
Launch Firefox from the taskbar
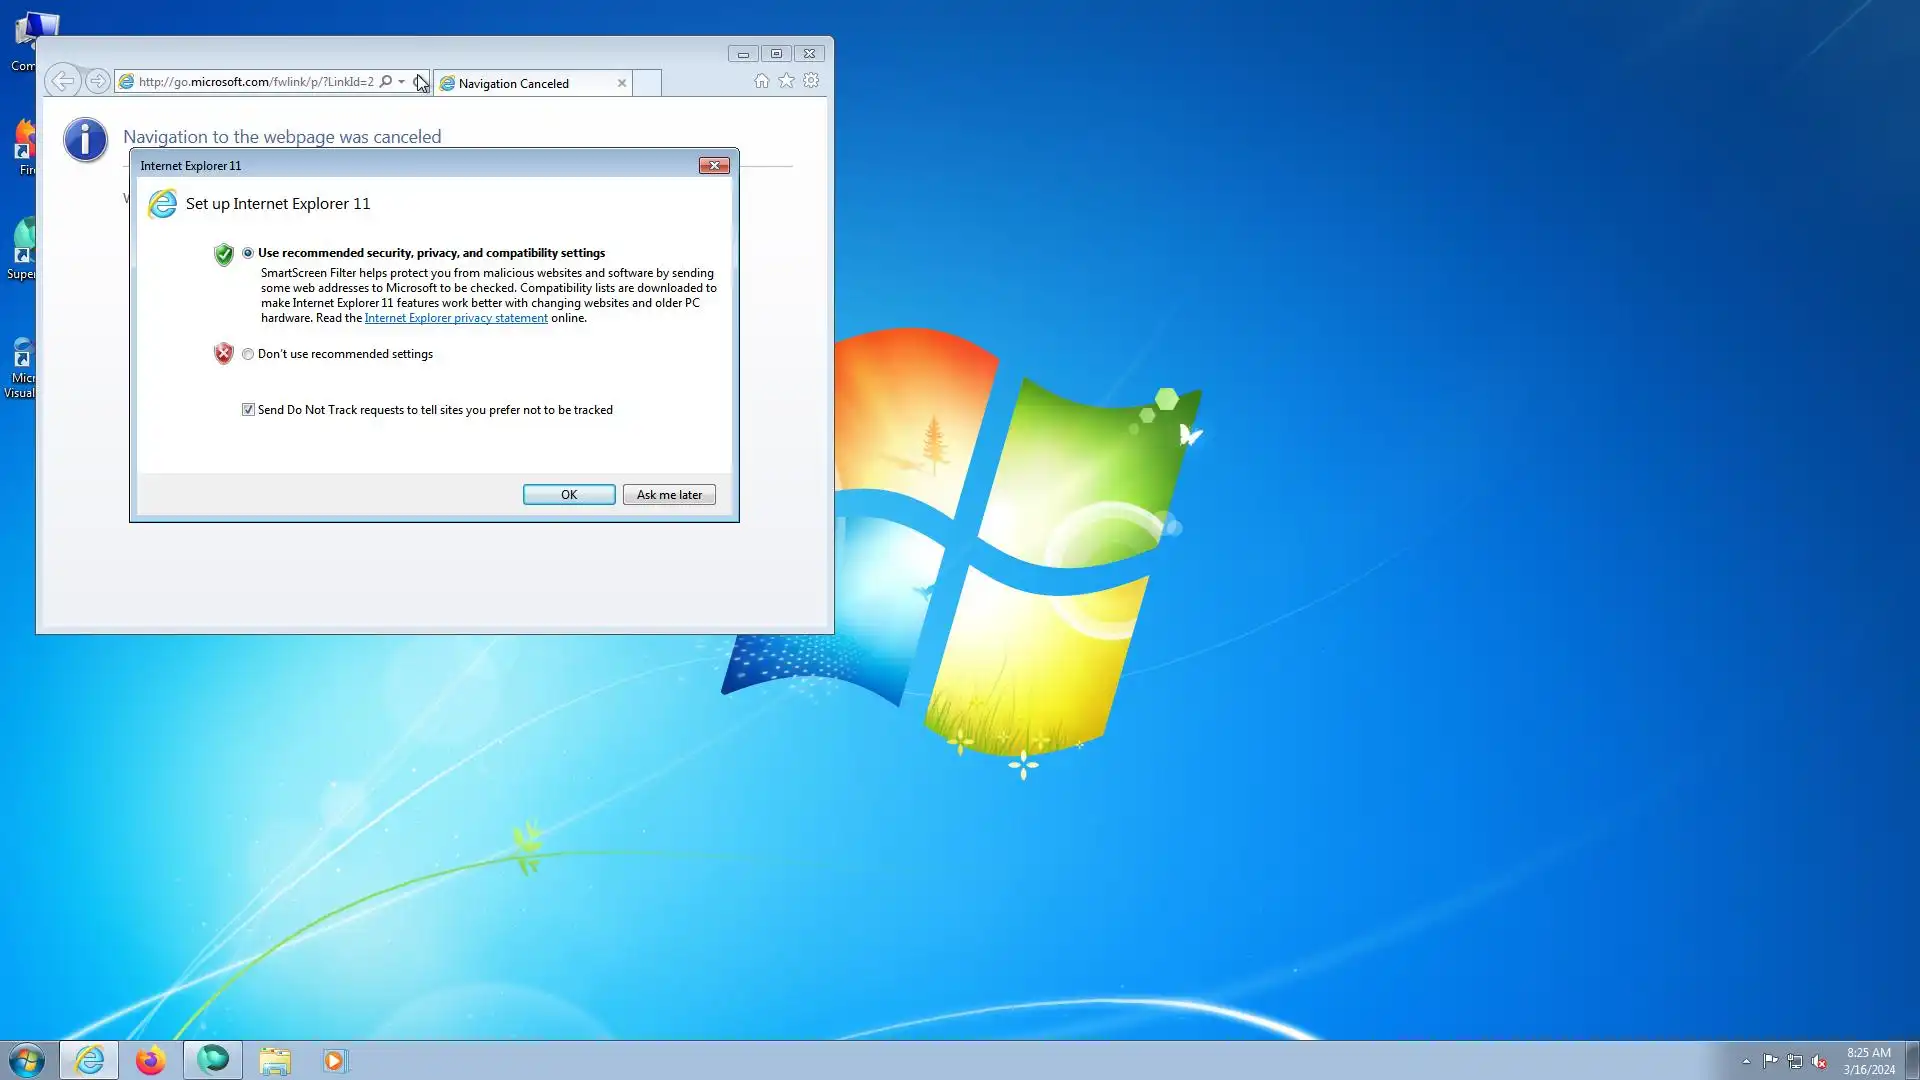[x=150, y=1060]
